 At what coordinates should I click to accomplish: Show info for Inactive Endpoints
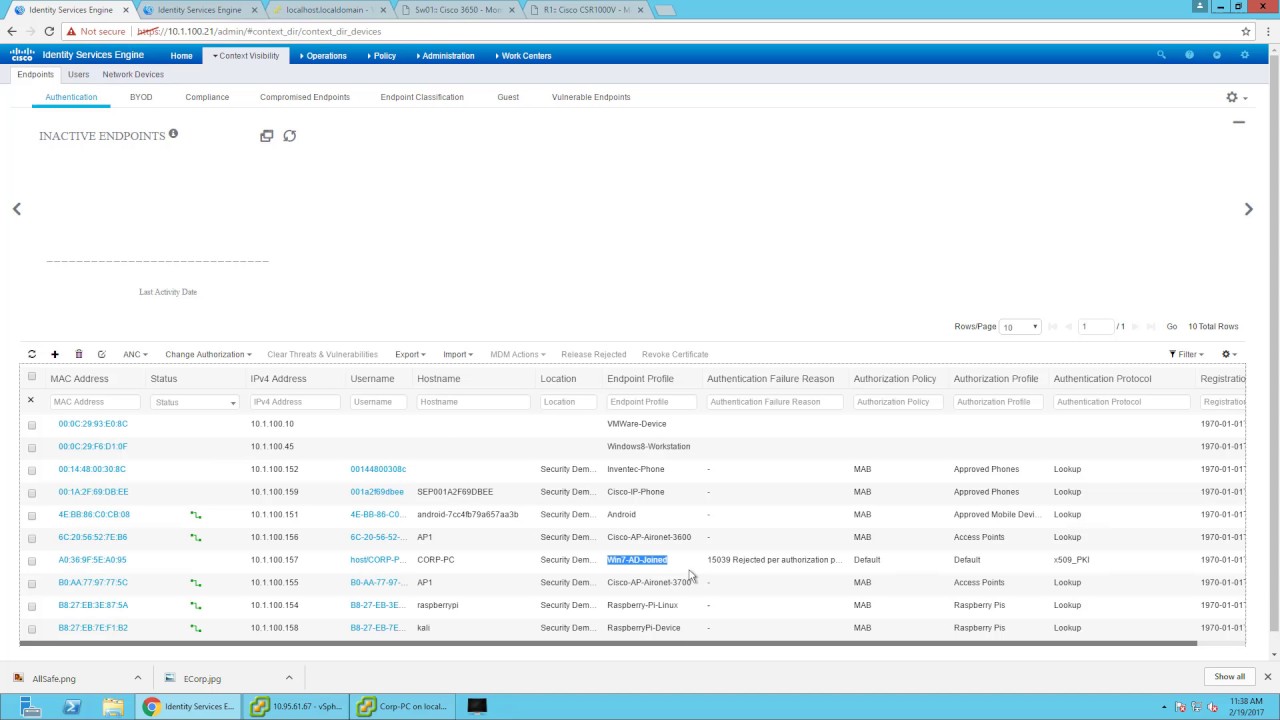(173, 133)
